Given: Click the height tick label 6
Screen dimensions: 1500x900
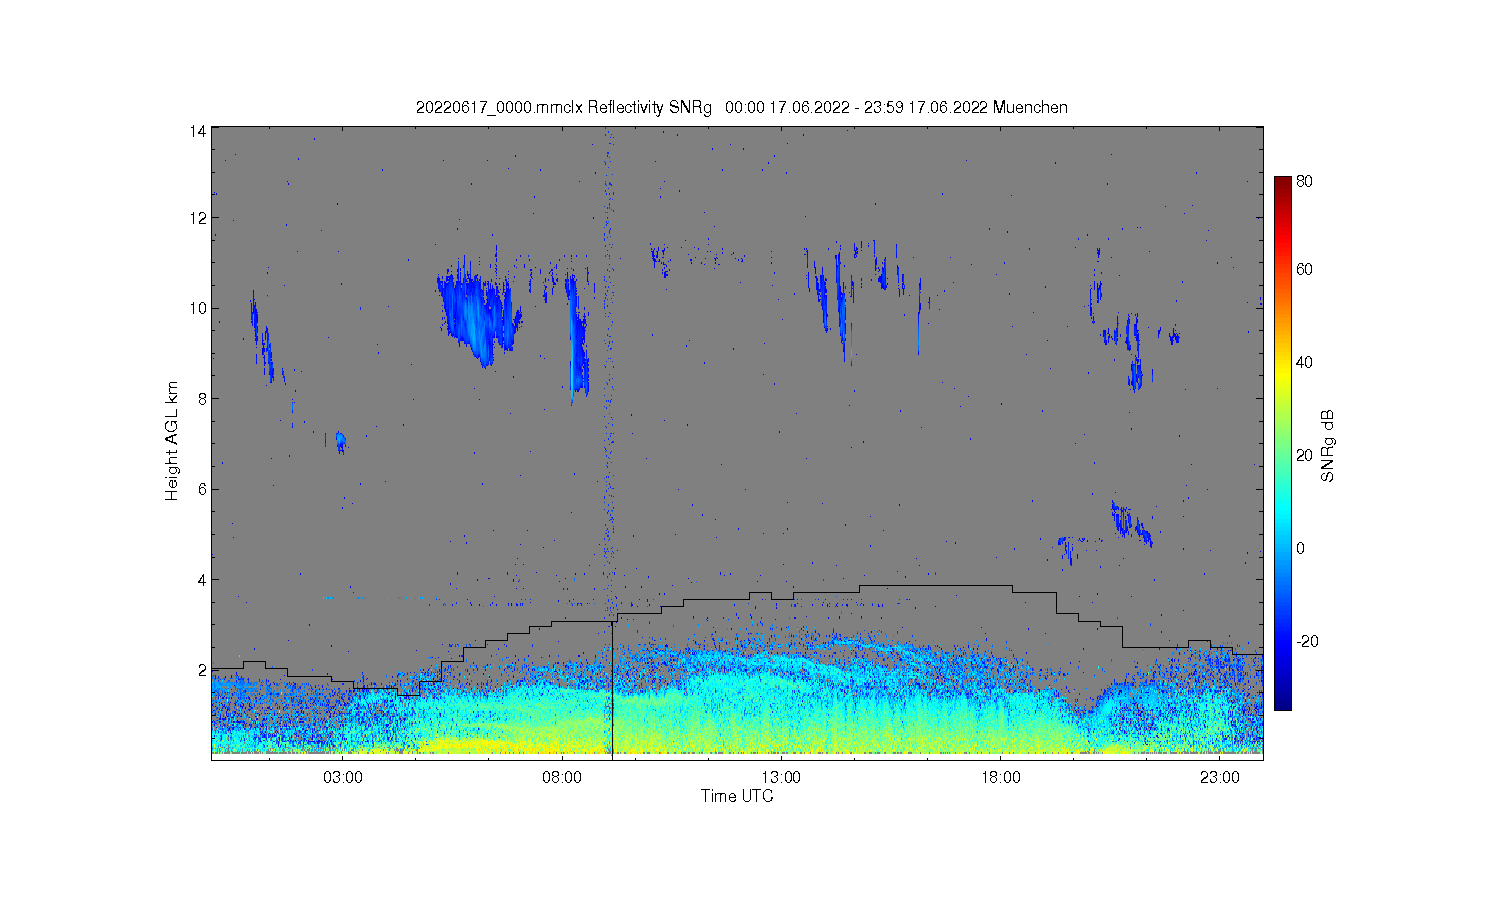Looking at the screenshot, I should coord(202,489).
